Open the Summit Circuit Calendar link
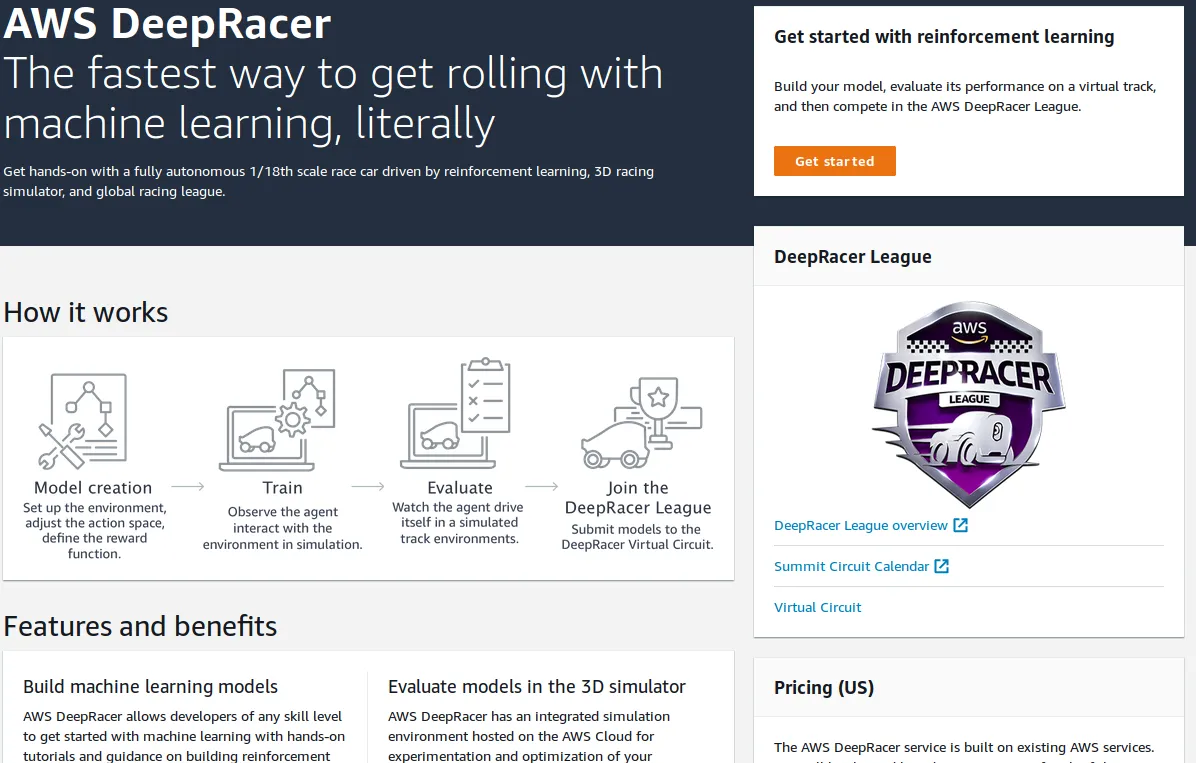The width and height of the screenshot is (1196, 763). tap(851, 566)
